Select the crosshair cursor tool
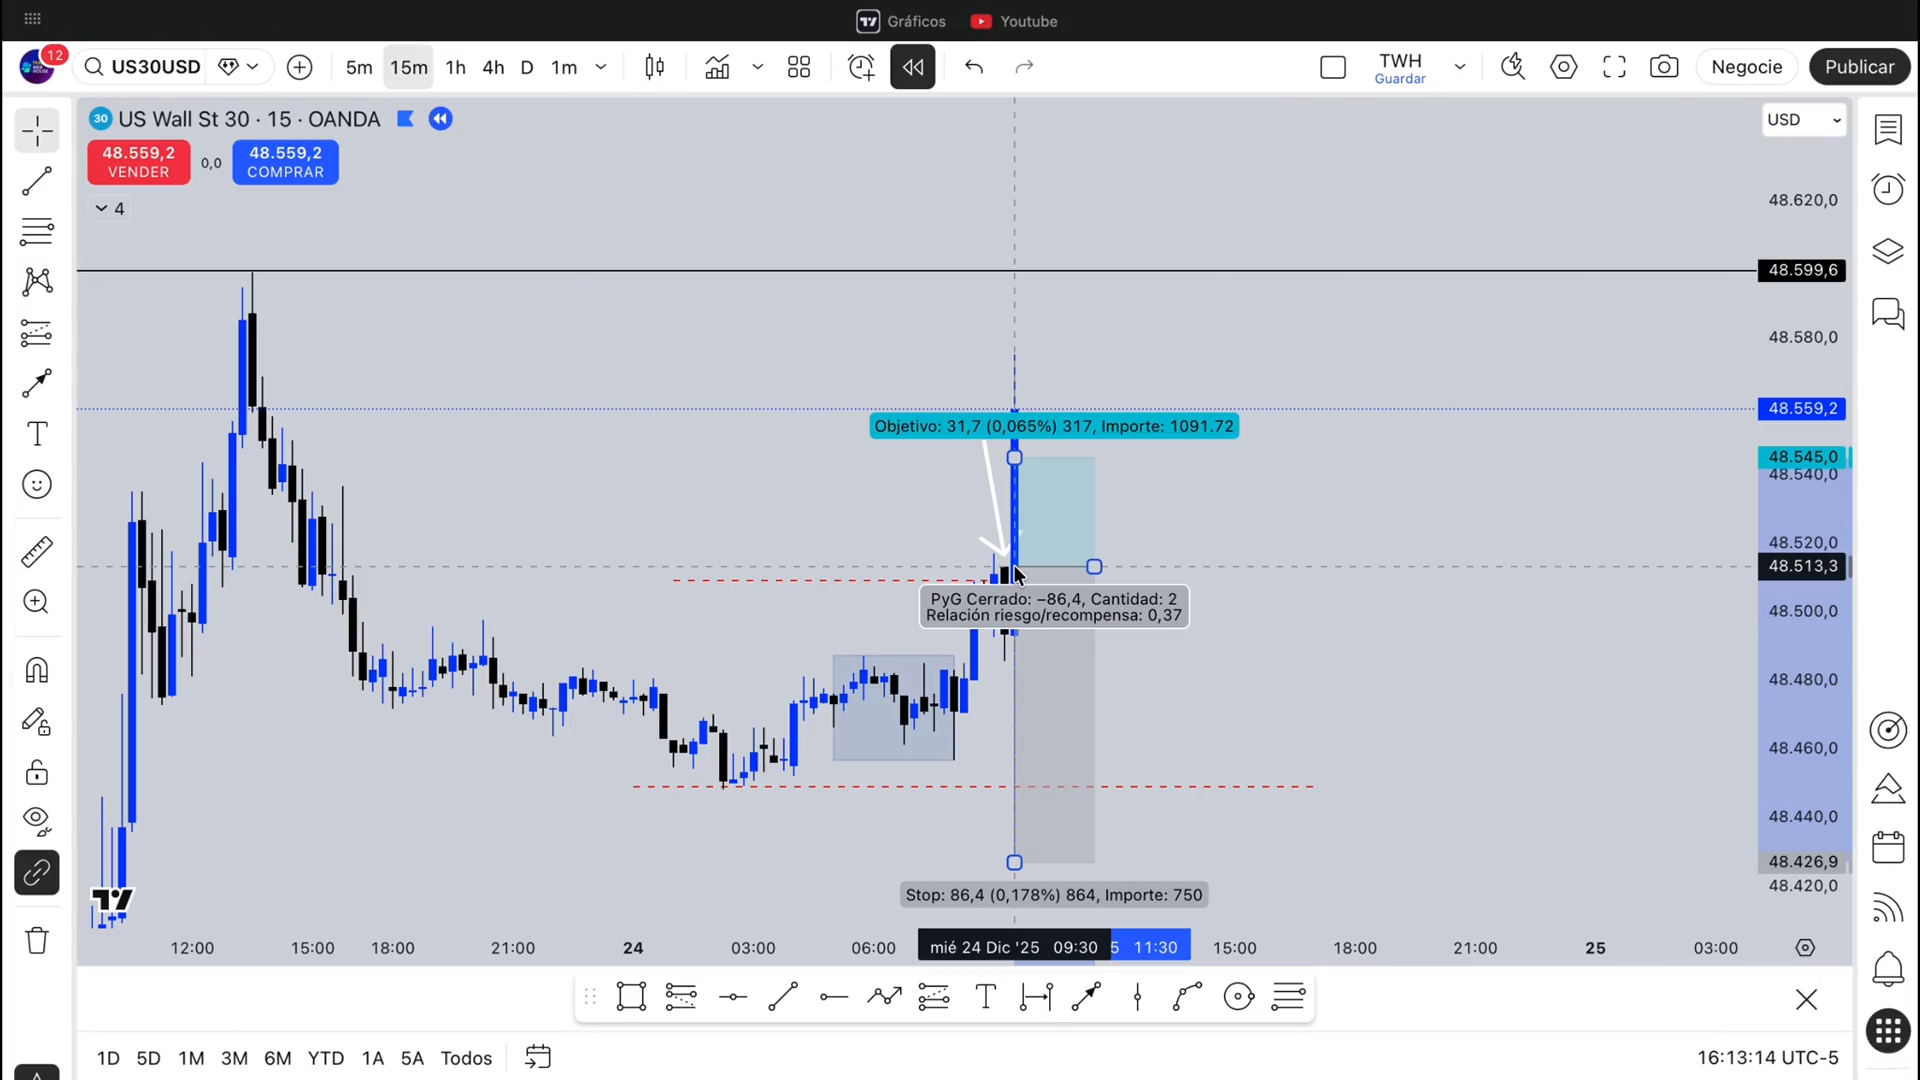Image resolution: width=1920 pixels, height=1080 pixels. [37, 131]
